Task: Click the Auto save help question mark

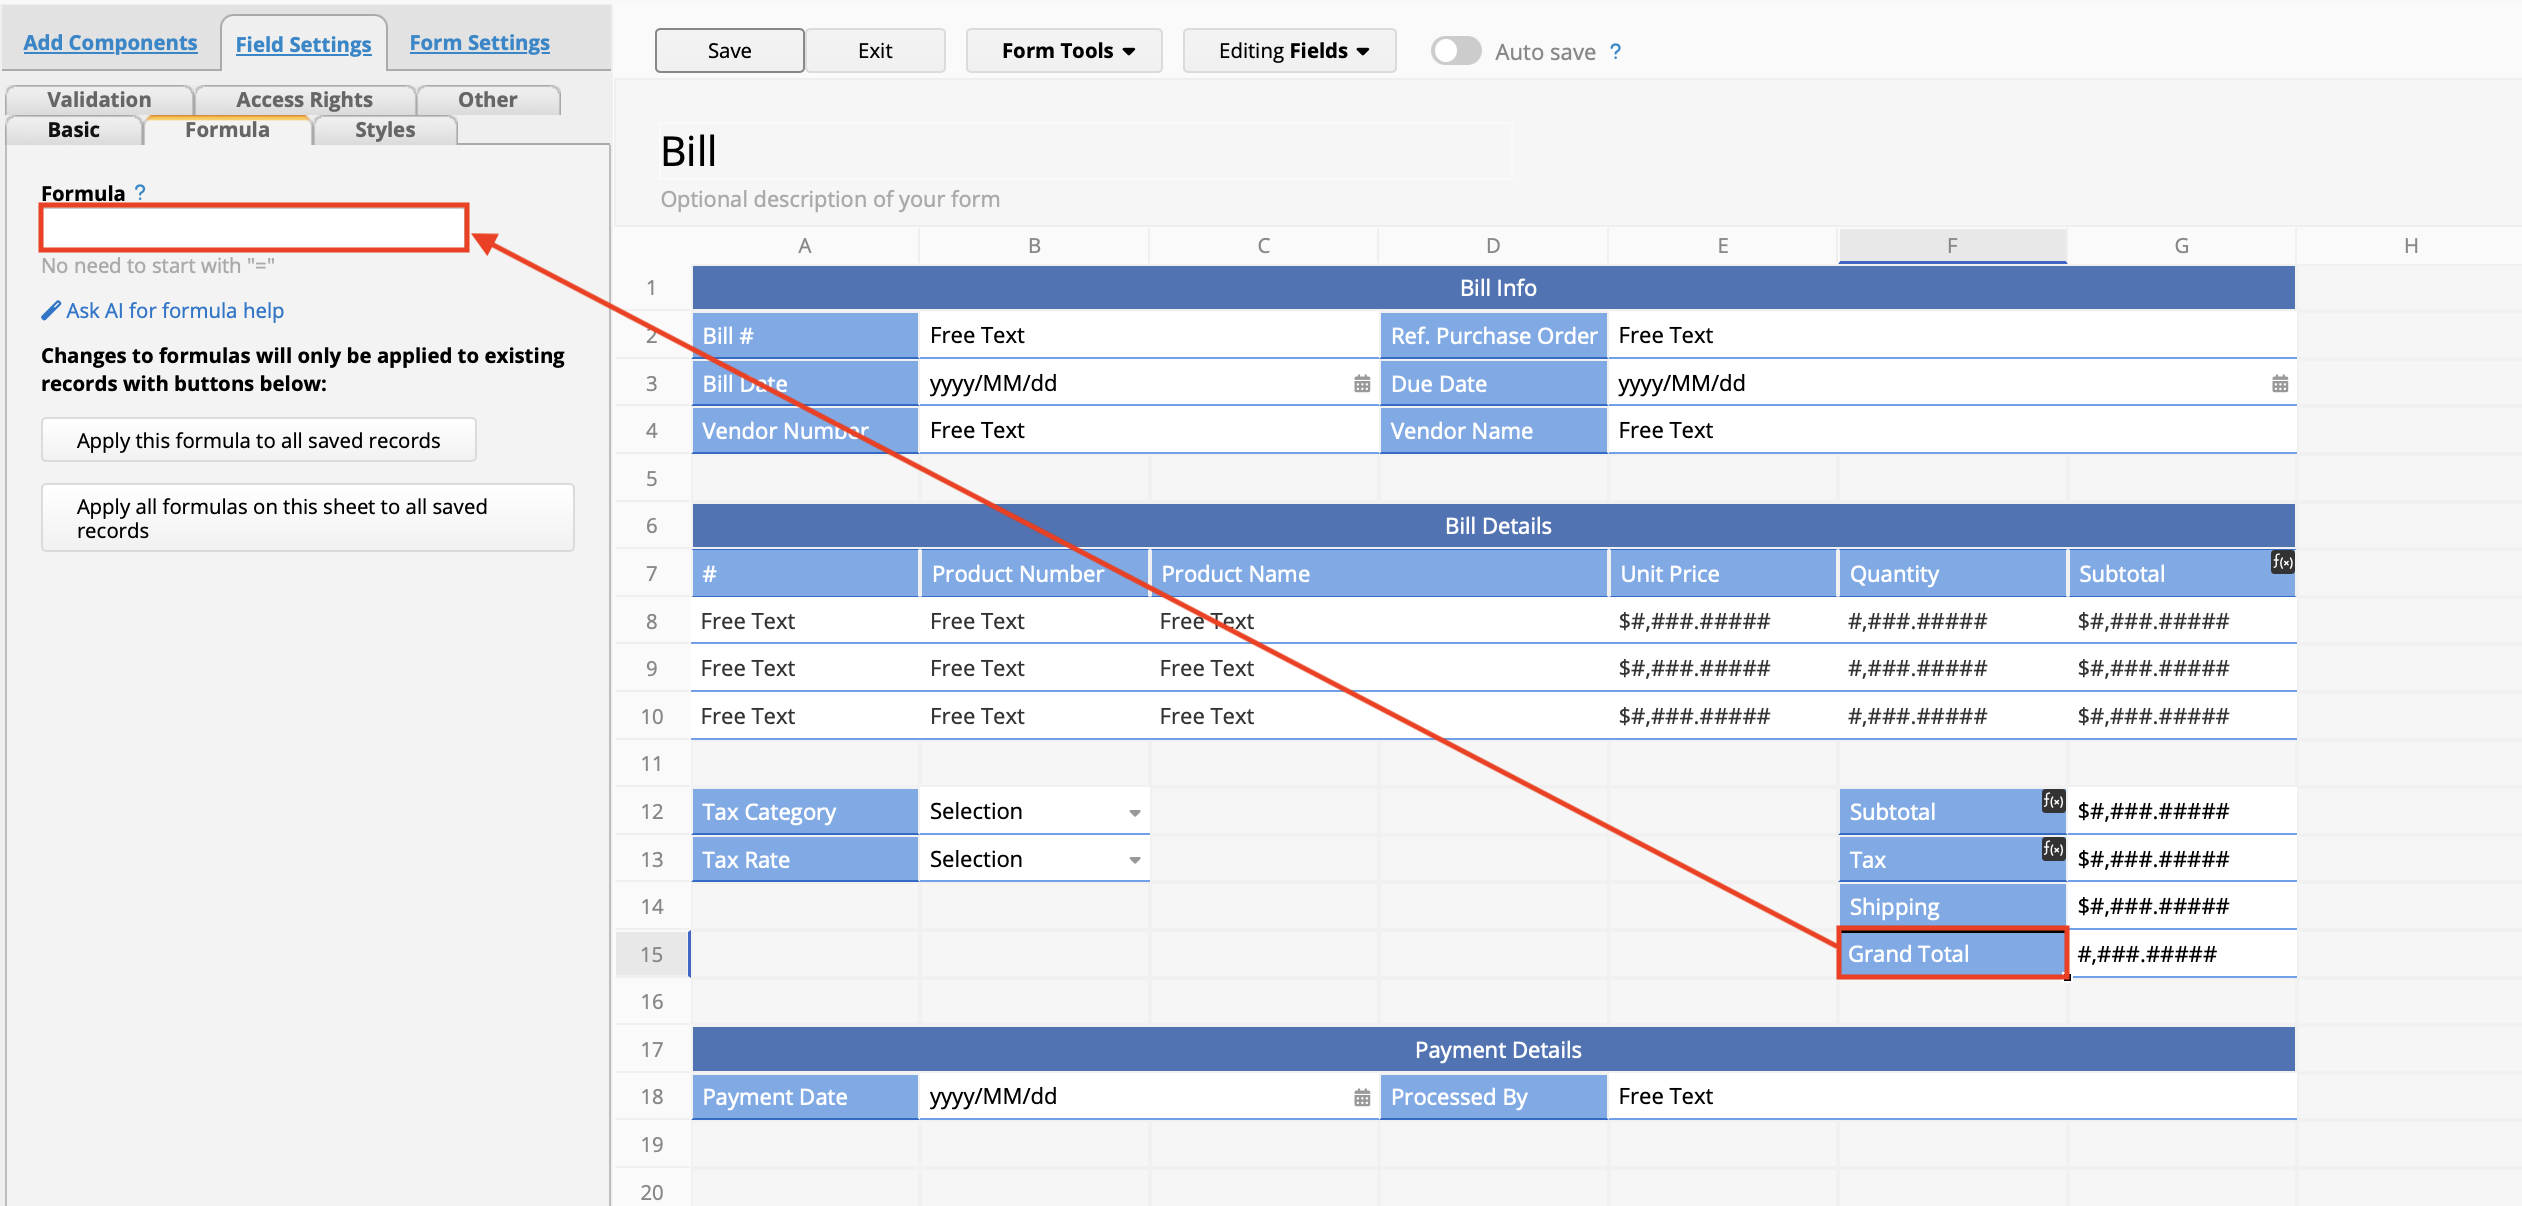Action: 1615,52
